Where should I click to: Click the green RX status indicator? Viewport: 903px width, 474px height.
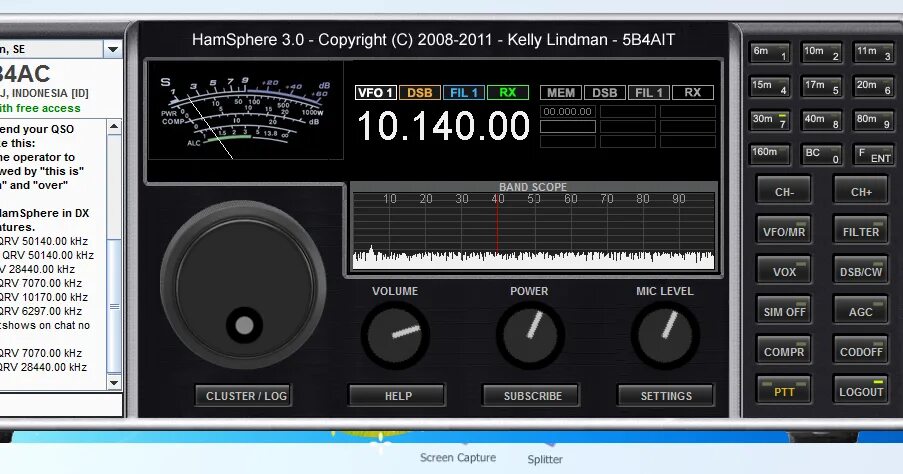(x=507, y=93)
